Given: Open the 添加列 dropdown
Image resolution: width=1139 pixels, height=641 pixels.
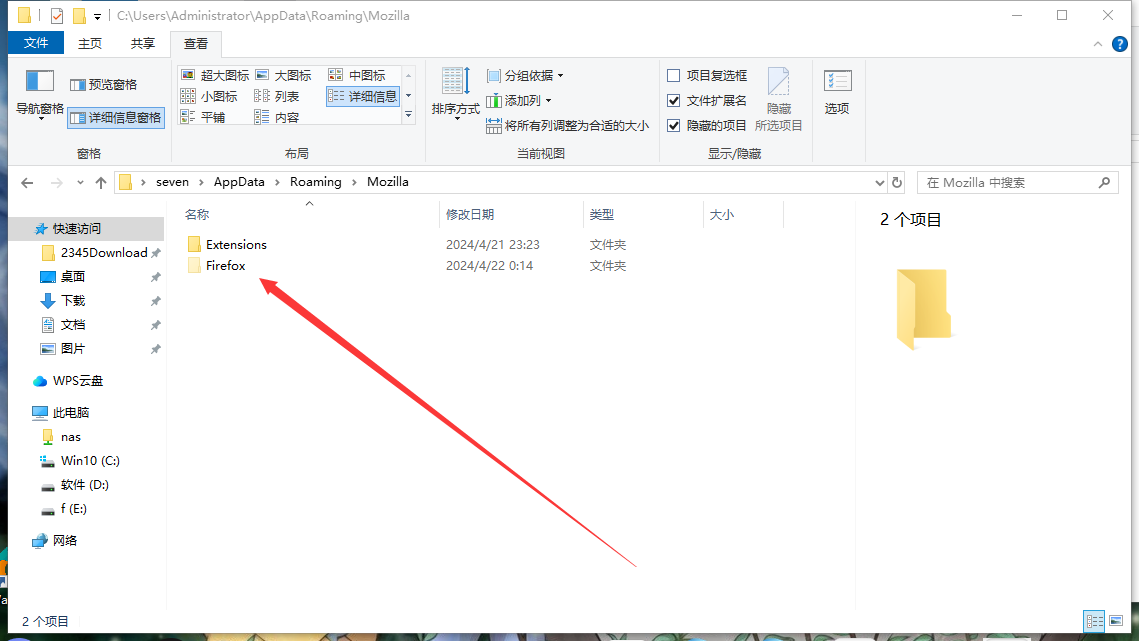Looking at the screenshot, I should (x=519, y=100).
